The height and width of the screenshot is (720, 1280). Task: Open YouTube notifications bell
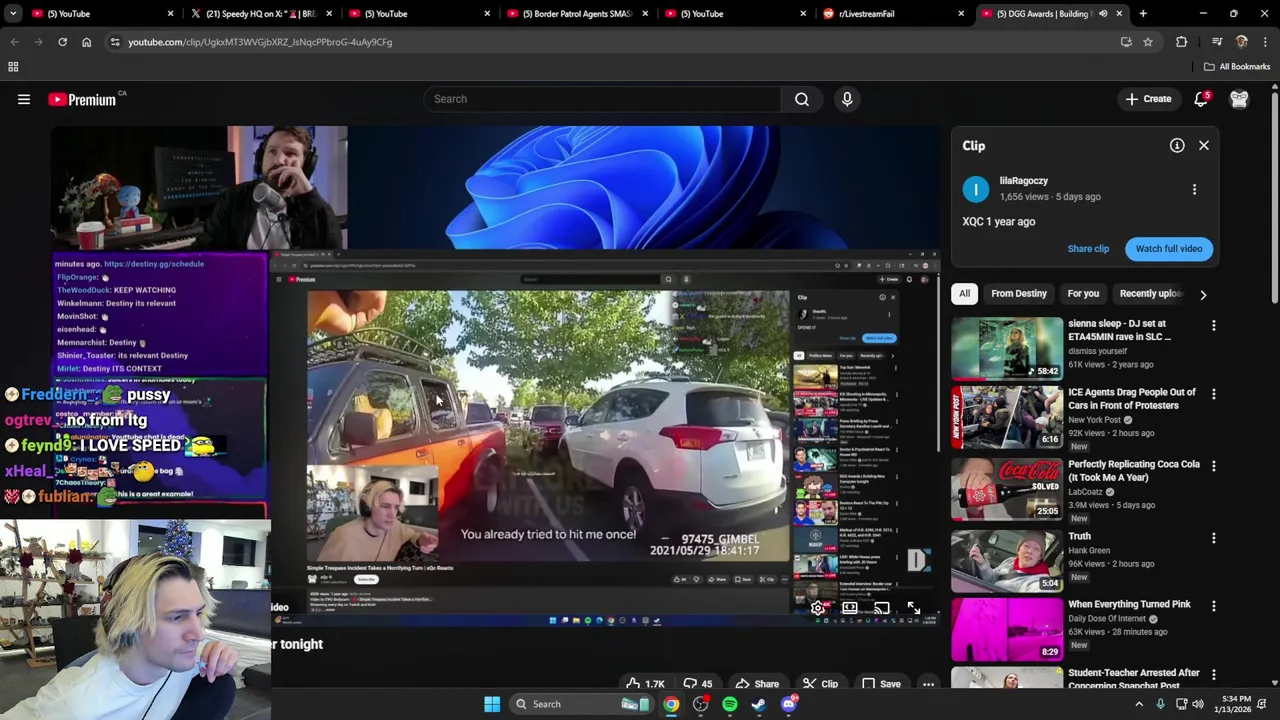(1201, 99)
